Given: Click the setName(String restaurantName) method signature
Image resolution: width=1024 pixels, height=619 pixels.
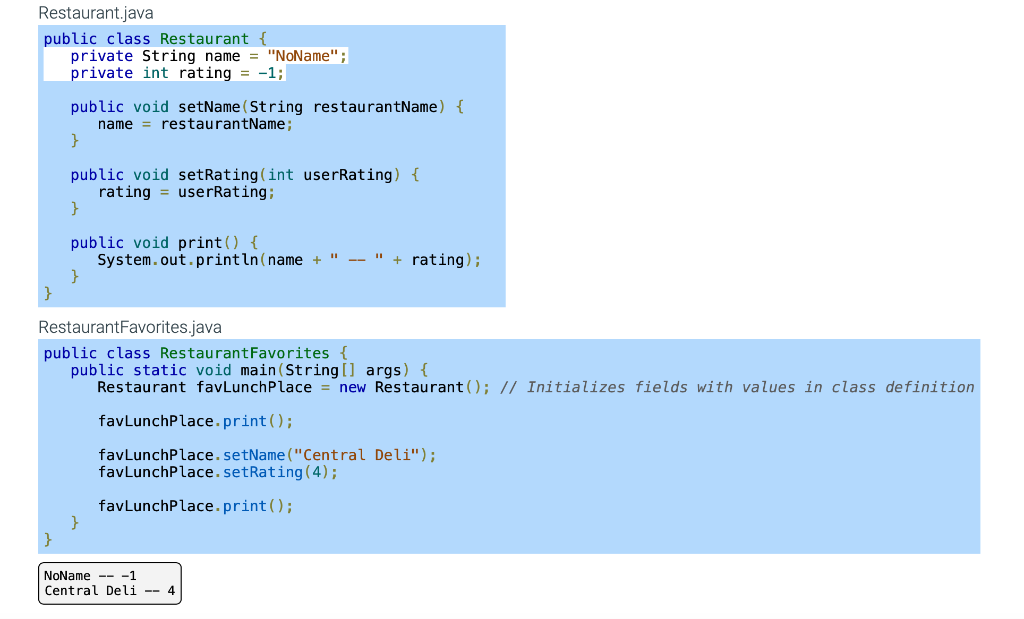Looking at the screenshot, I should pos(268,107).
